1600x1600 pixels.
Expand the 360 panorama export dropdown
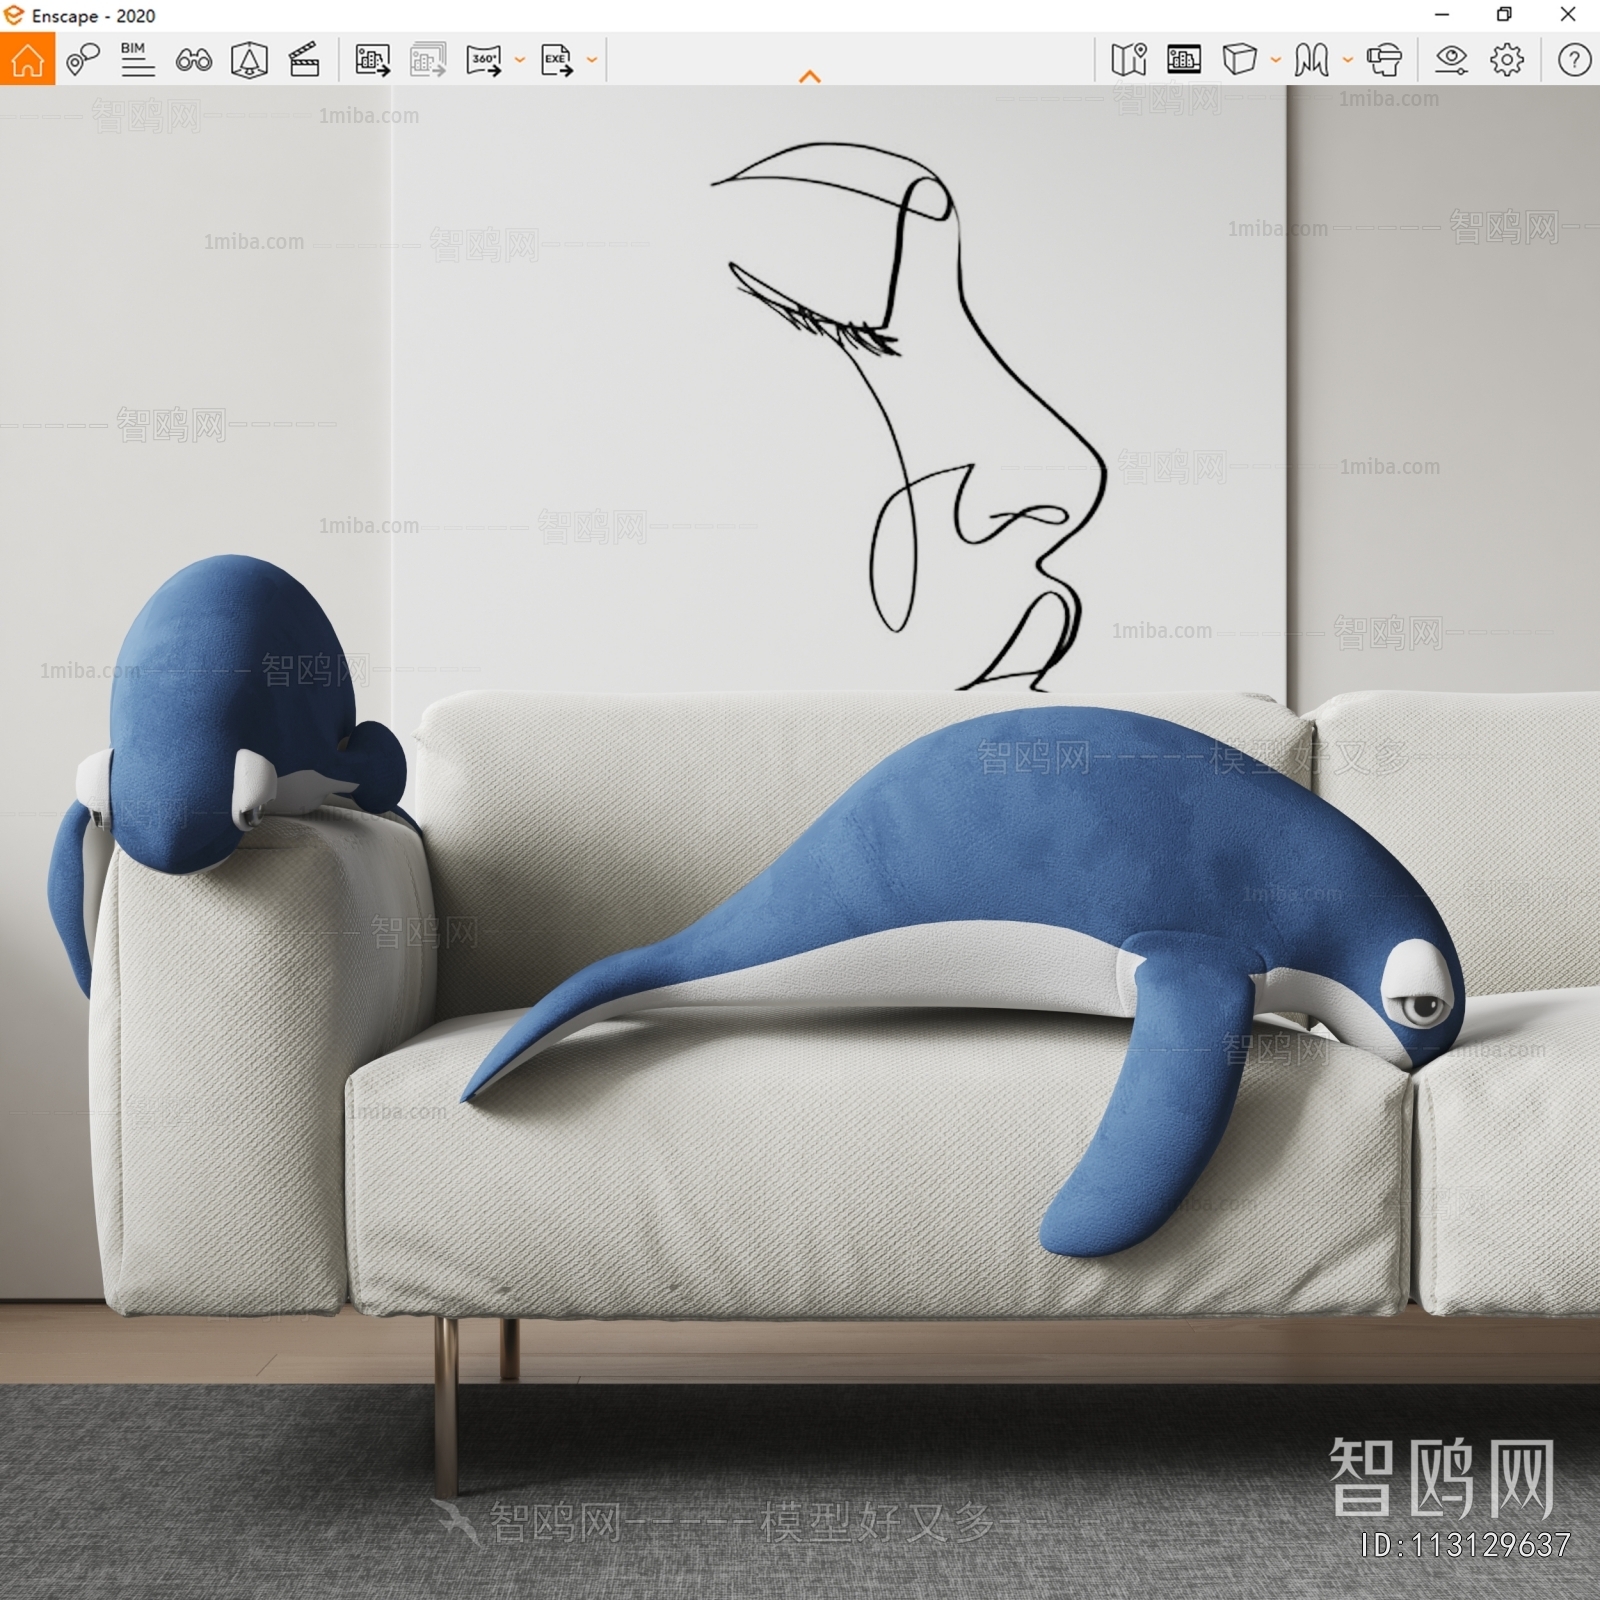pos(520,60)
